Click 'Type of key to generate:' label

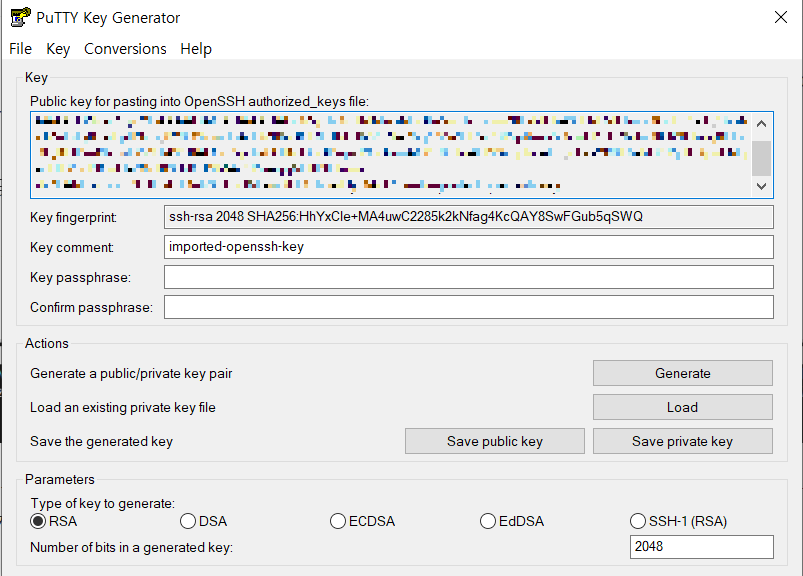click(x=102, y=503)
